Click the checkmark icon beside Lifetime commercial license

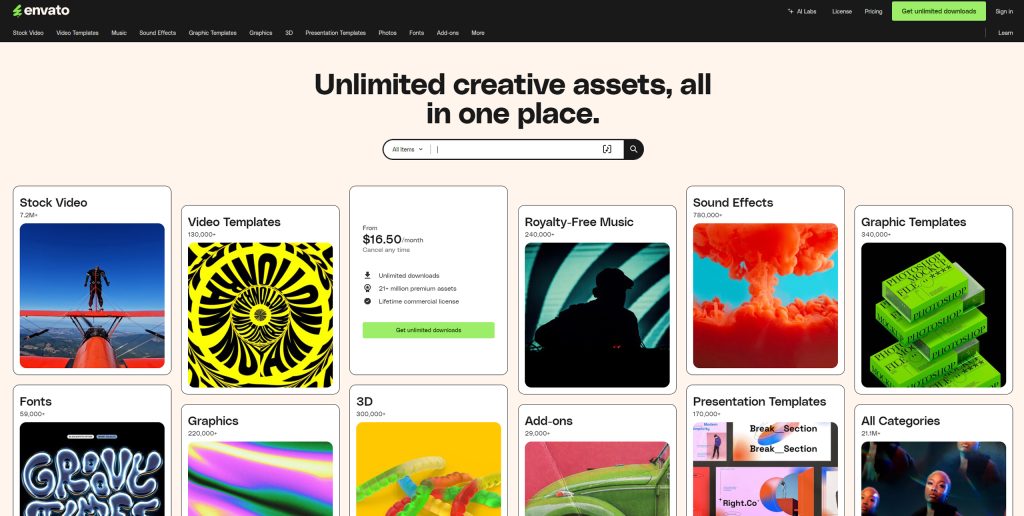[367, 302]
